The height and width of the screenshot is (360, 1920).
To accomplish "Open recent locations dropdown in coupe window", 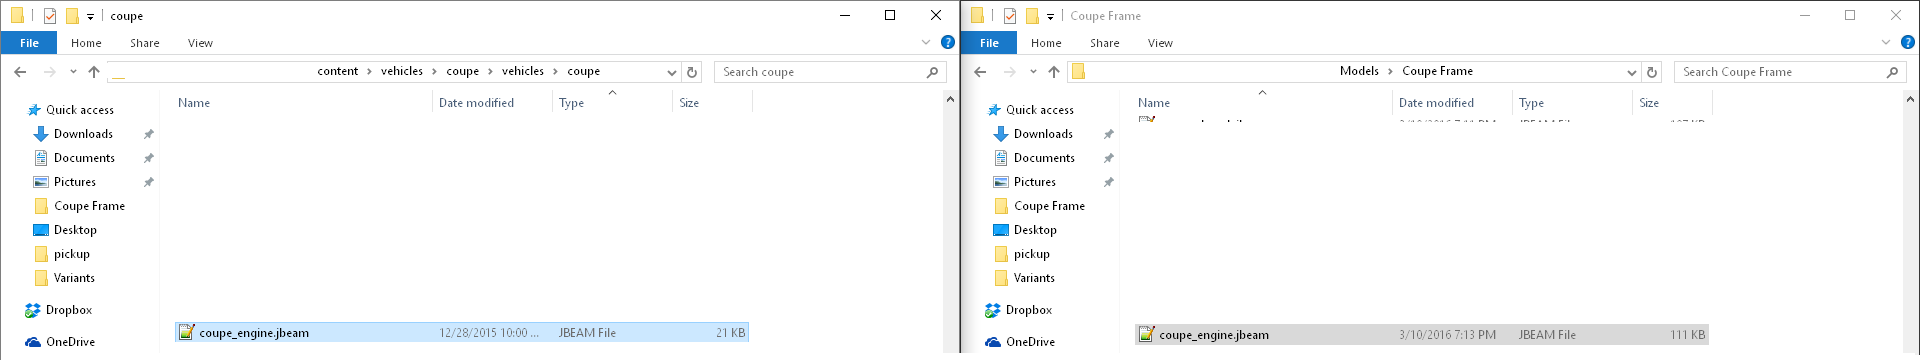I will (x=73, y=72).
